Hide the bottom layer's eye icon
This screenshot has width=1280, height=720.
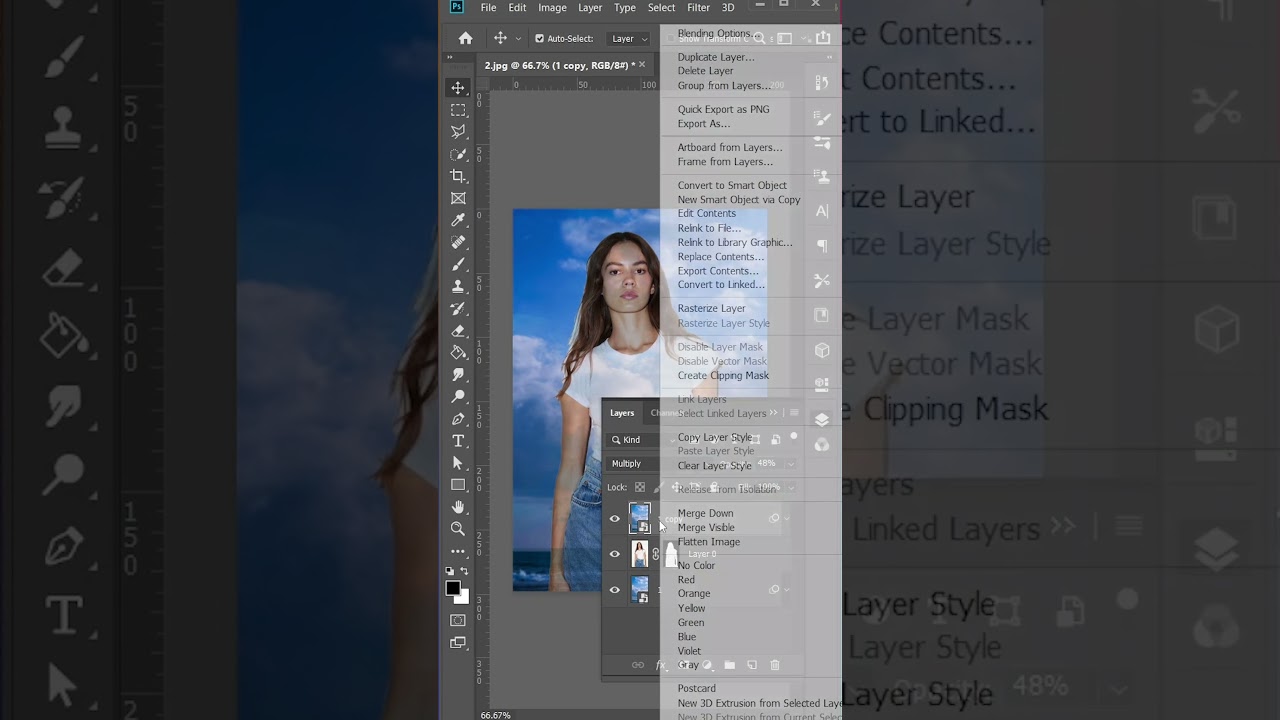615,590
